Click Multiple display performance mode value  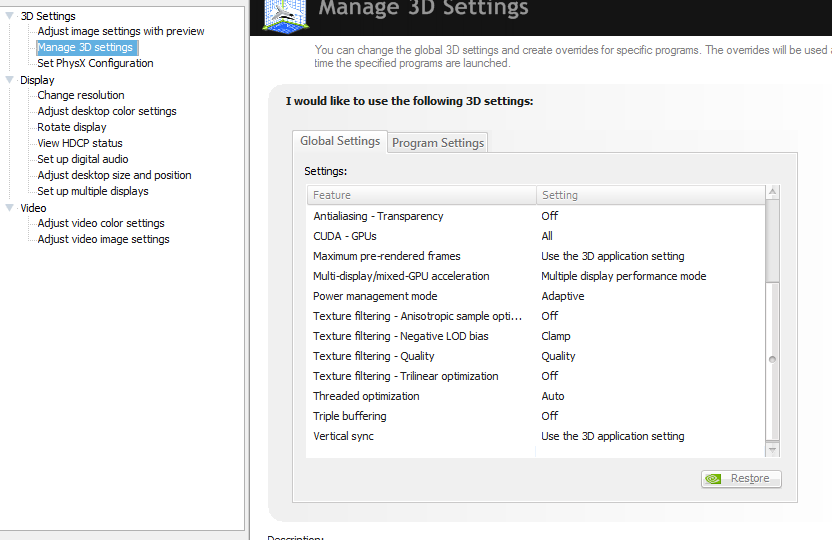coord(623,276)
